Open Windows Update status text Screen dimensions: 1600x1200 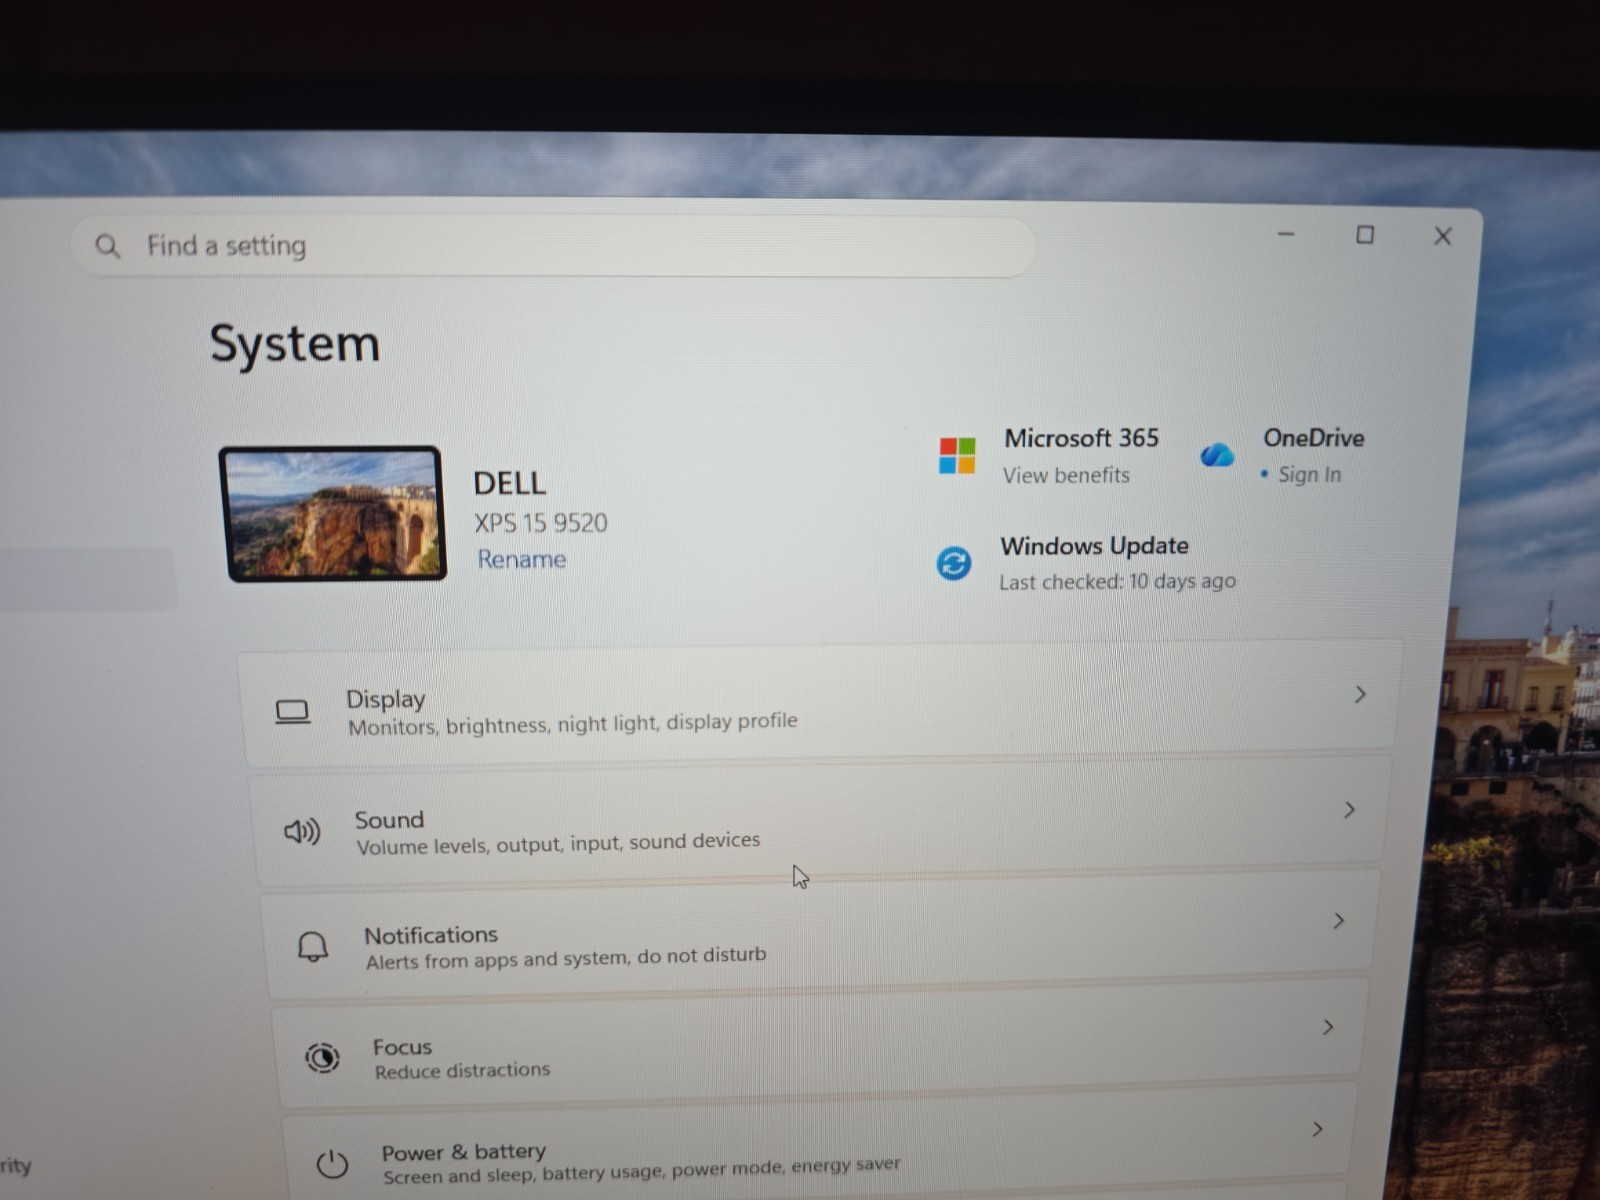point(1117,582)
